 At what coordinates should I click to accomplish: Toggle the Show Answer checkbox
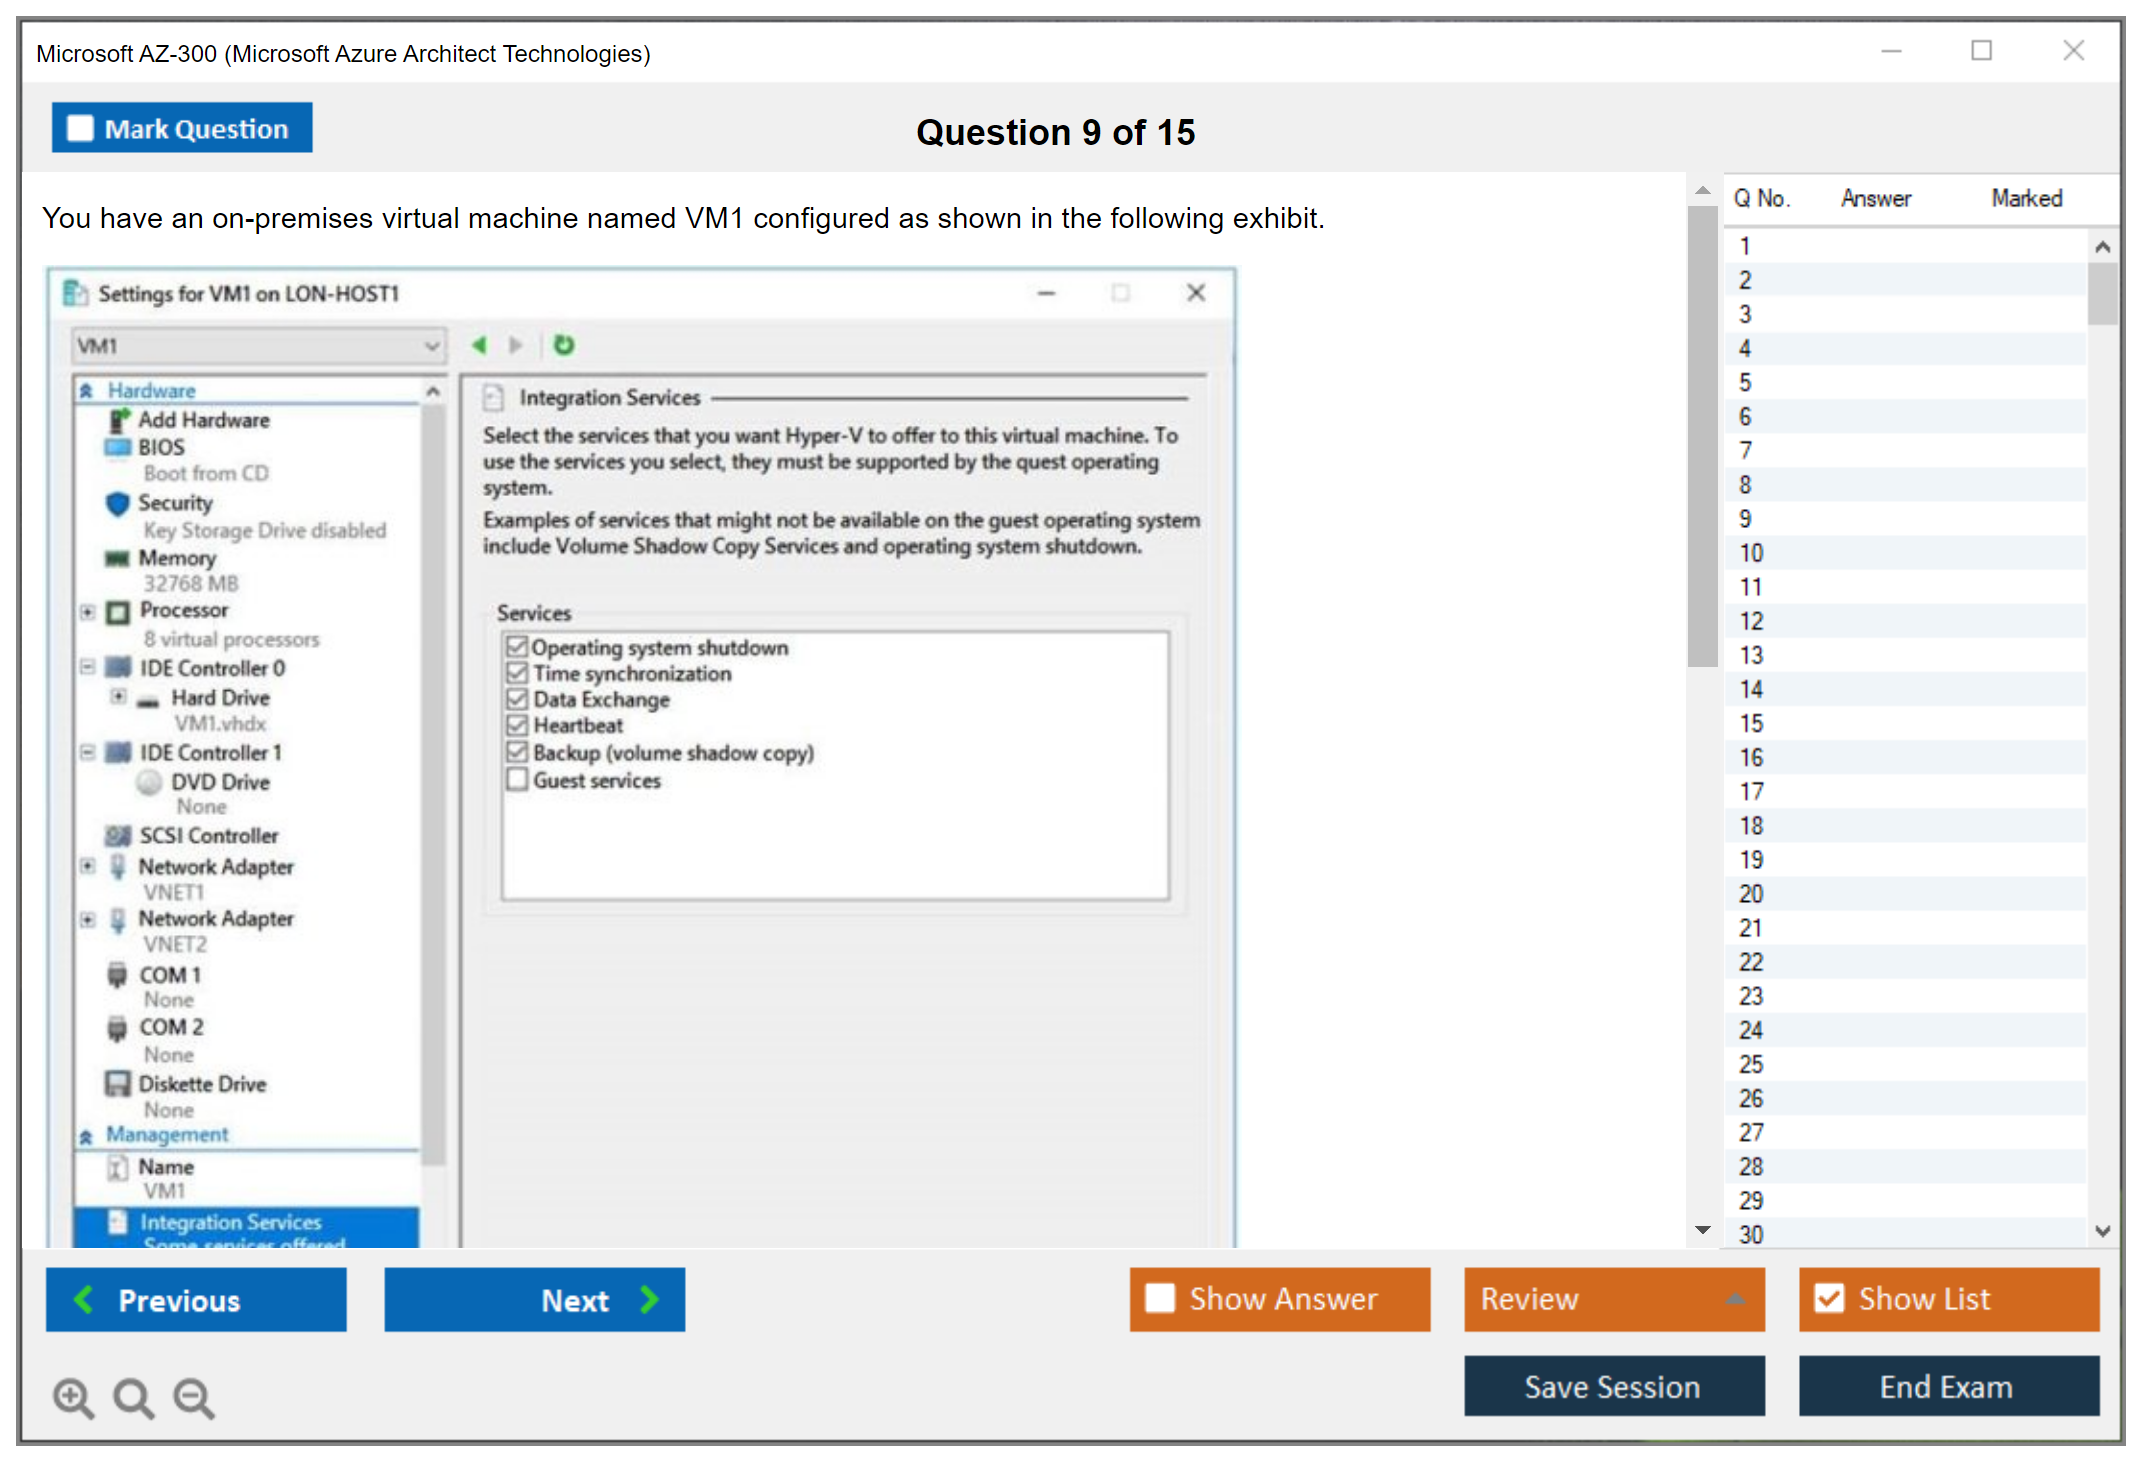1160,1298
